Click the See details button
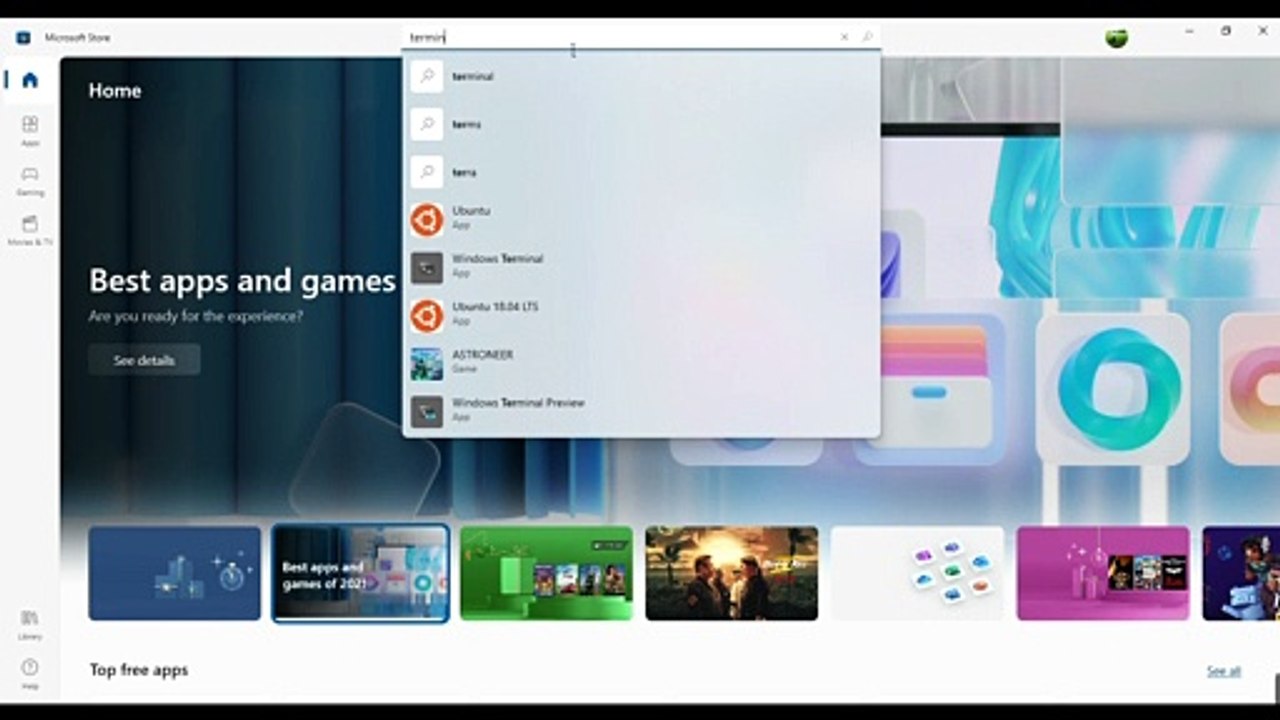 pos(144,360)
